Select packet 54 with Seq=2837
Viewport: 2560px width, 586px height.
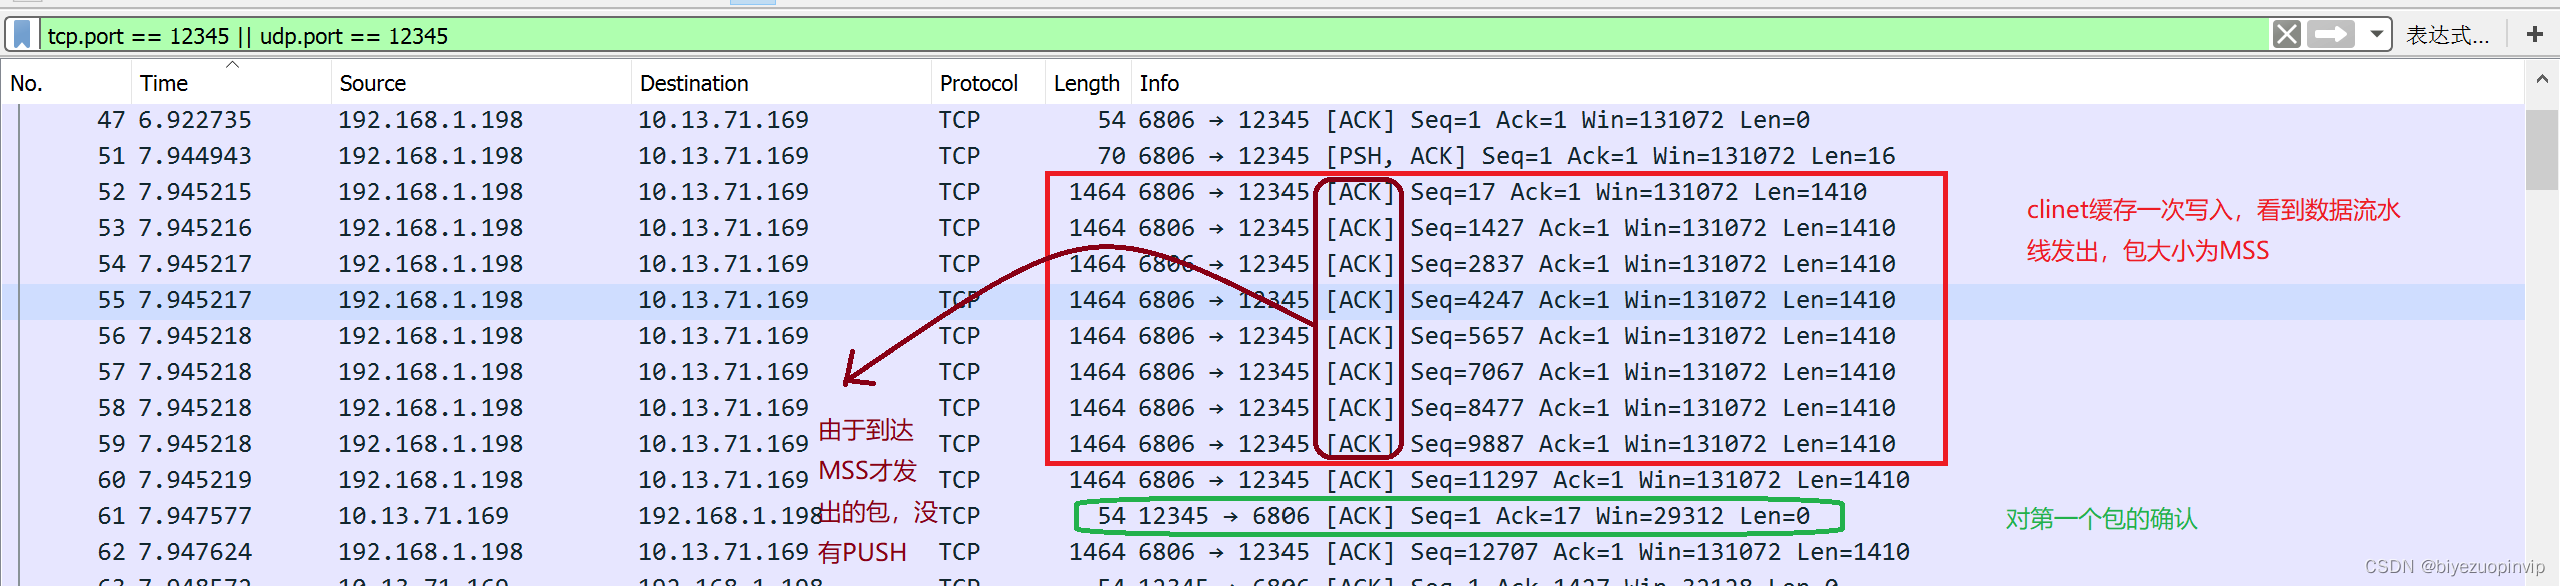tap(1262, 264)
